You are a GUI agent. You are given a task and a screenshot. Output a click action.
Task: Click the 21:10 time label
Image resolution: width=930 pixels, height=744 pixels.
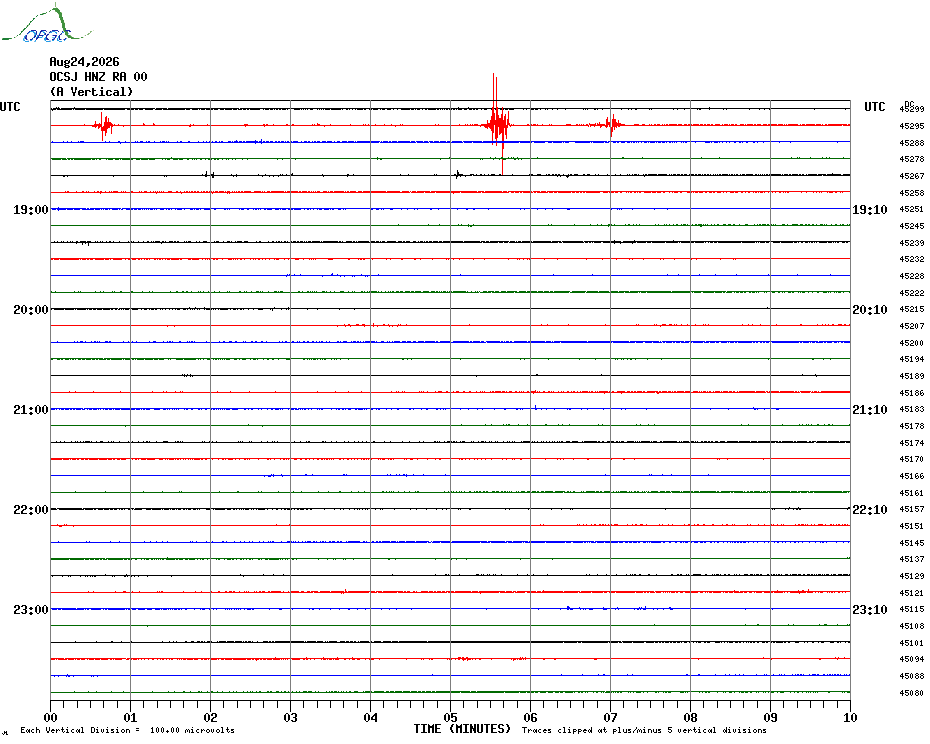[870, 409]
